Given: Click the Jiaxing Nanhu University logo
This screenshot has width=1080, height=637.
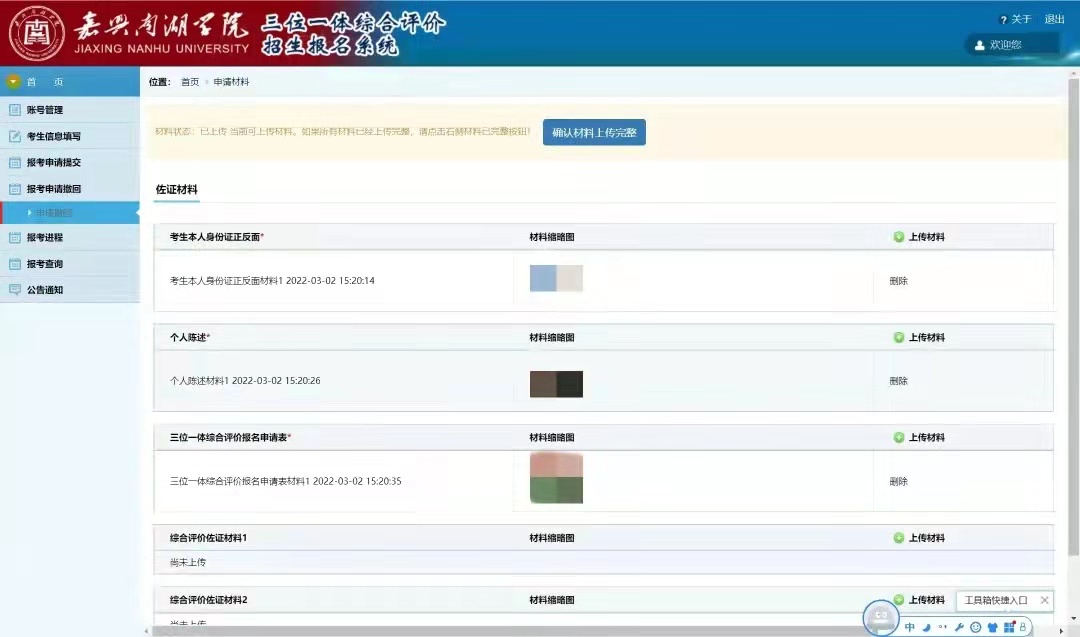Looking at the screenshot, I should [37, 33].
